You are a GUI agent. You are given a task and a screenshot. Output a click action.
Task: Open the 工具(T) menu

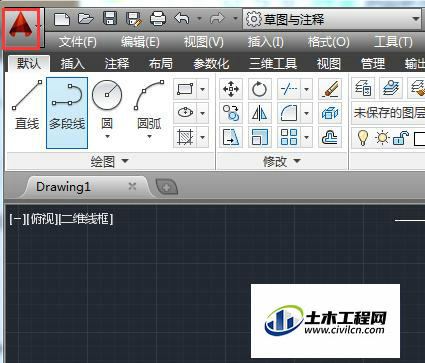[393, 42]
